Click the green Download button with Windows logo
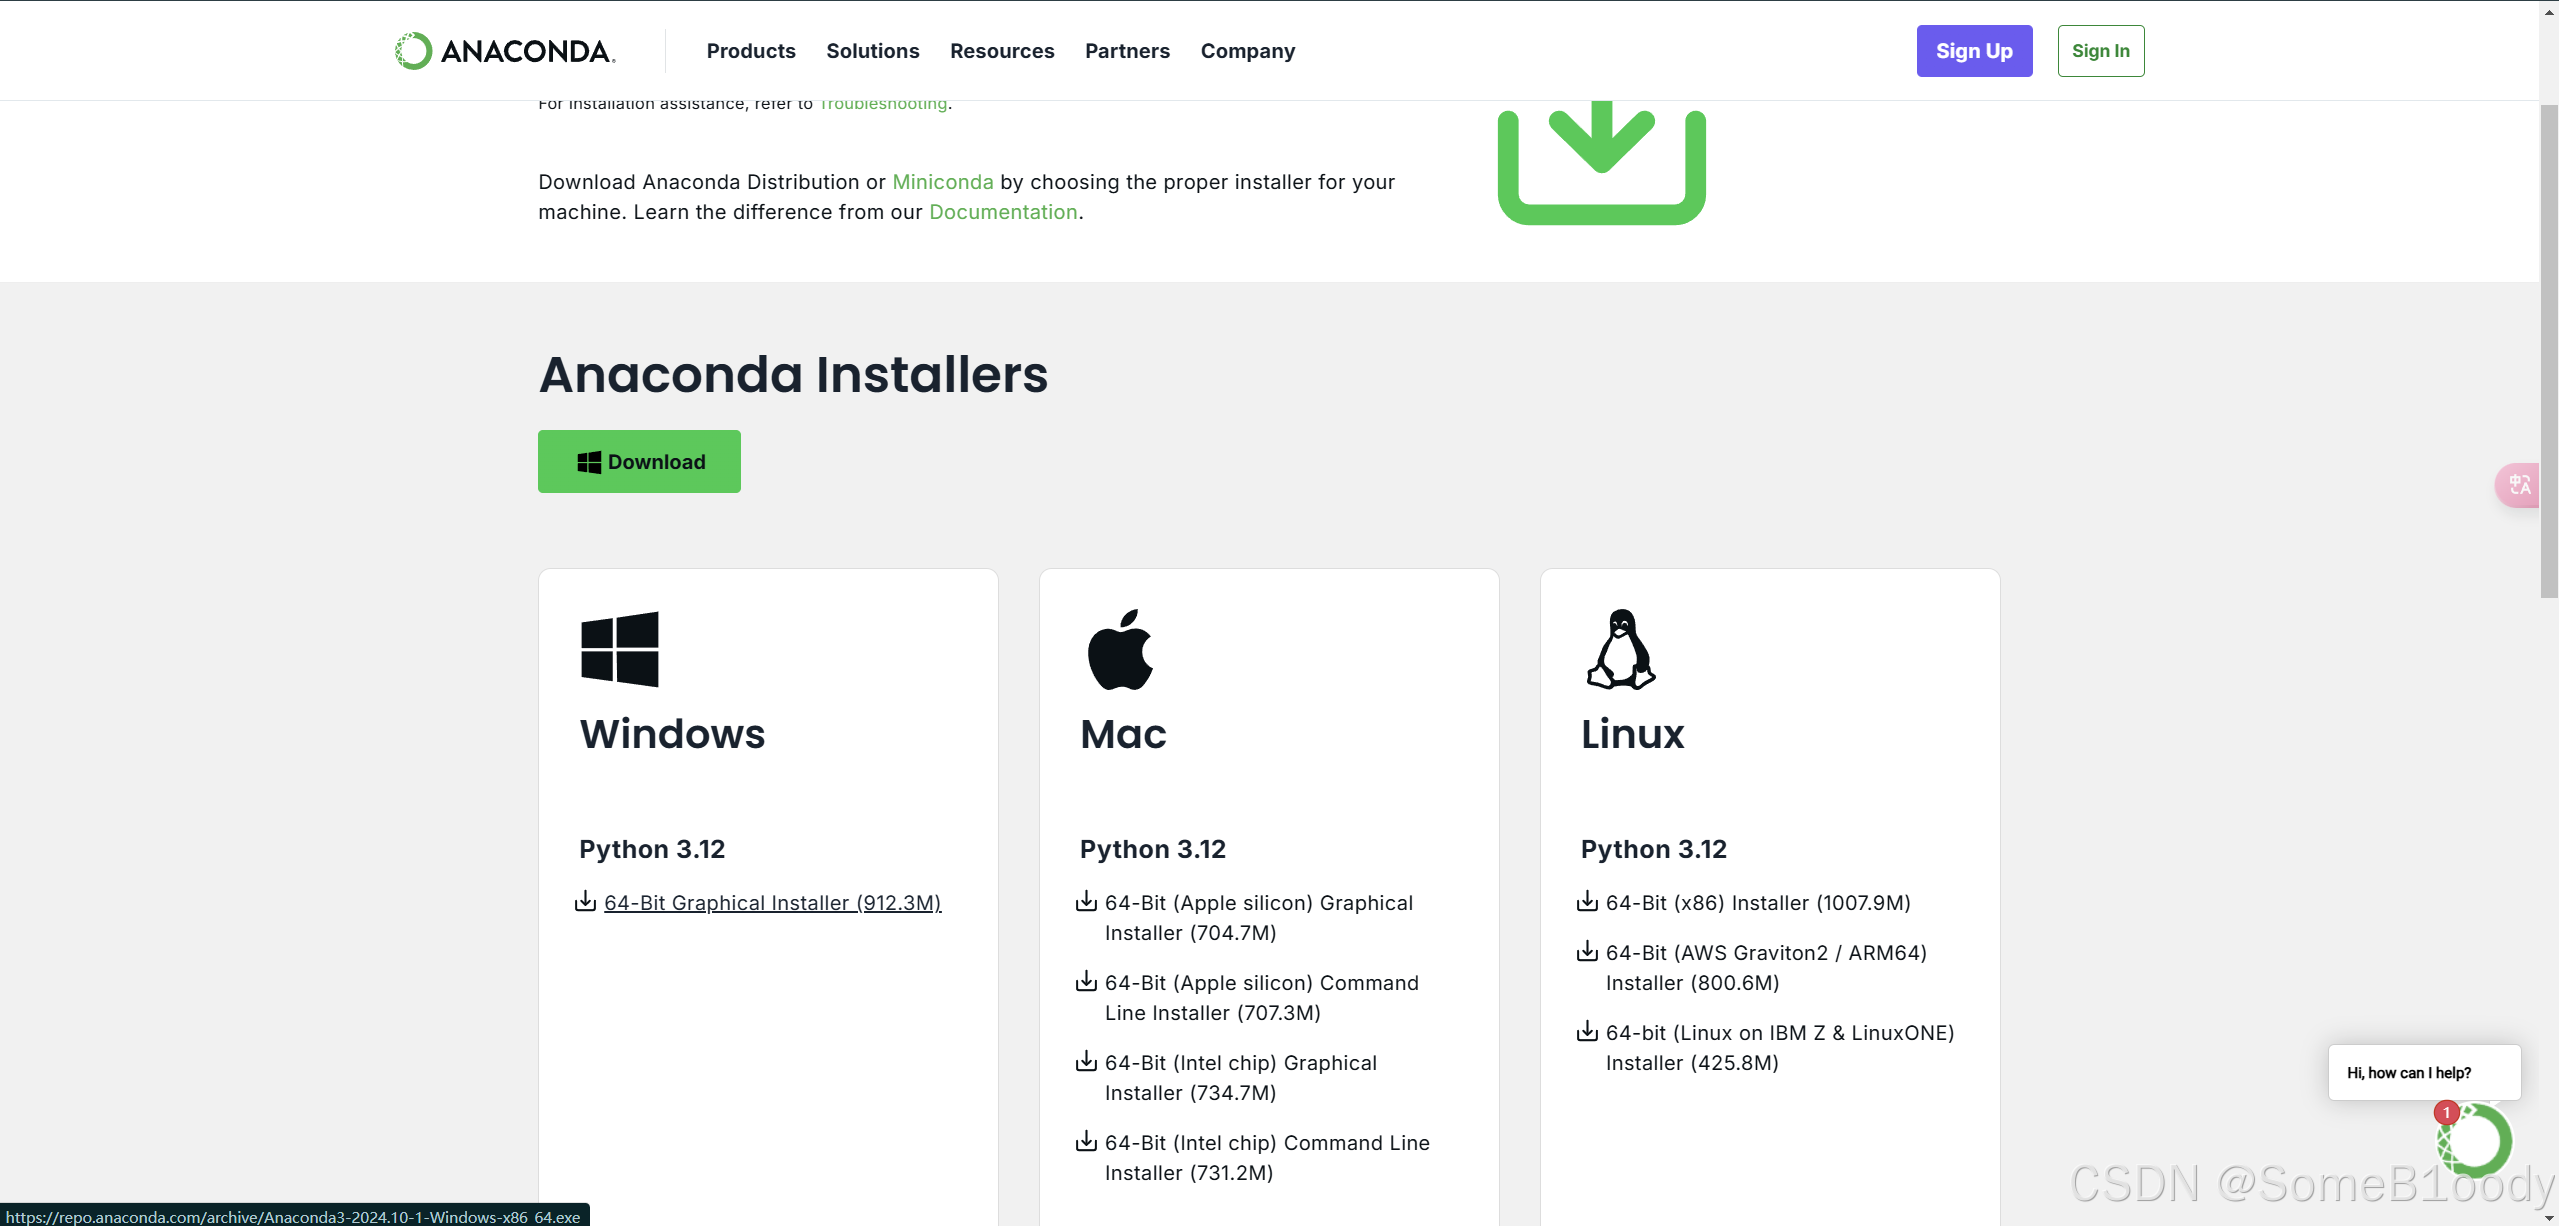Image resolution: width=2559 pixels, height=1226 pixels. click(639, 461)
